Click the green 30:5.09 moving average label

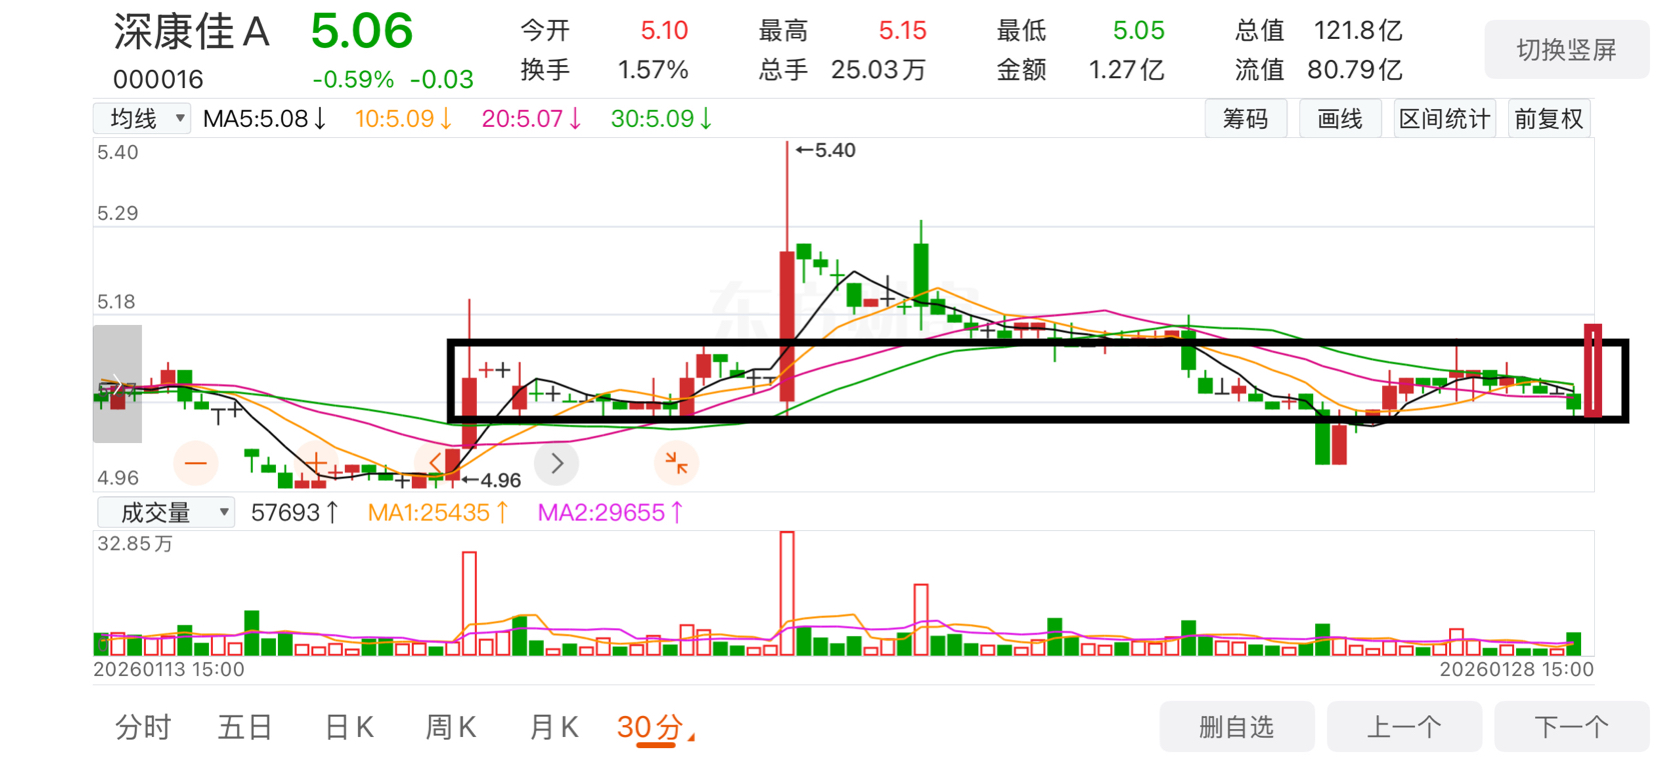662,119
